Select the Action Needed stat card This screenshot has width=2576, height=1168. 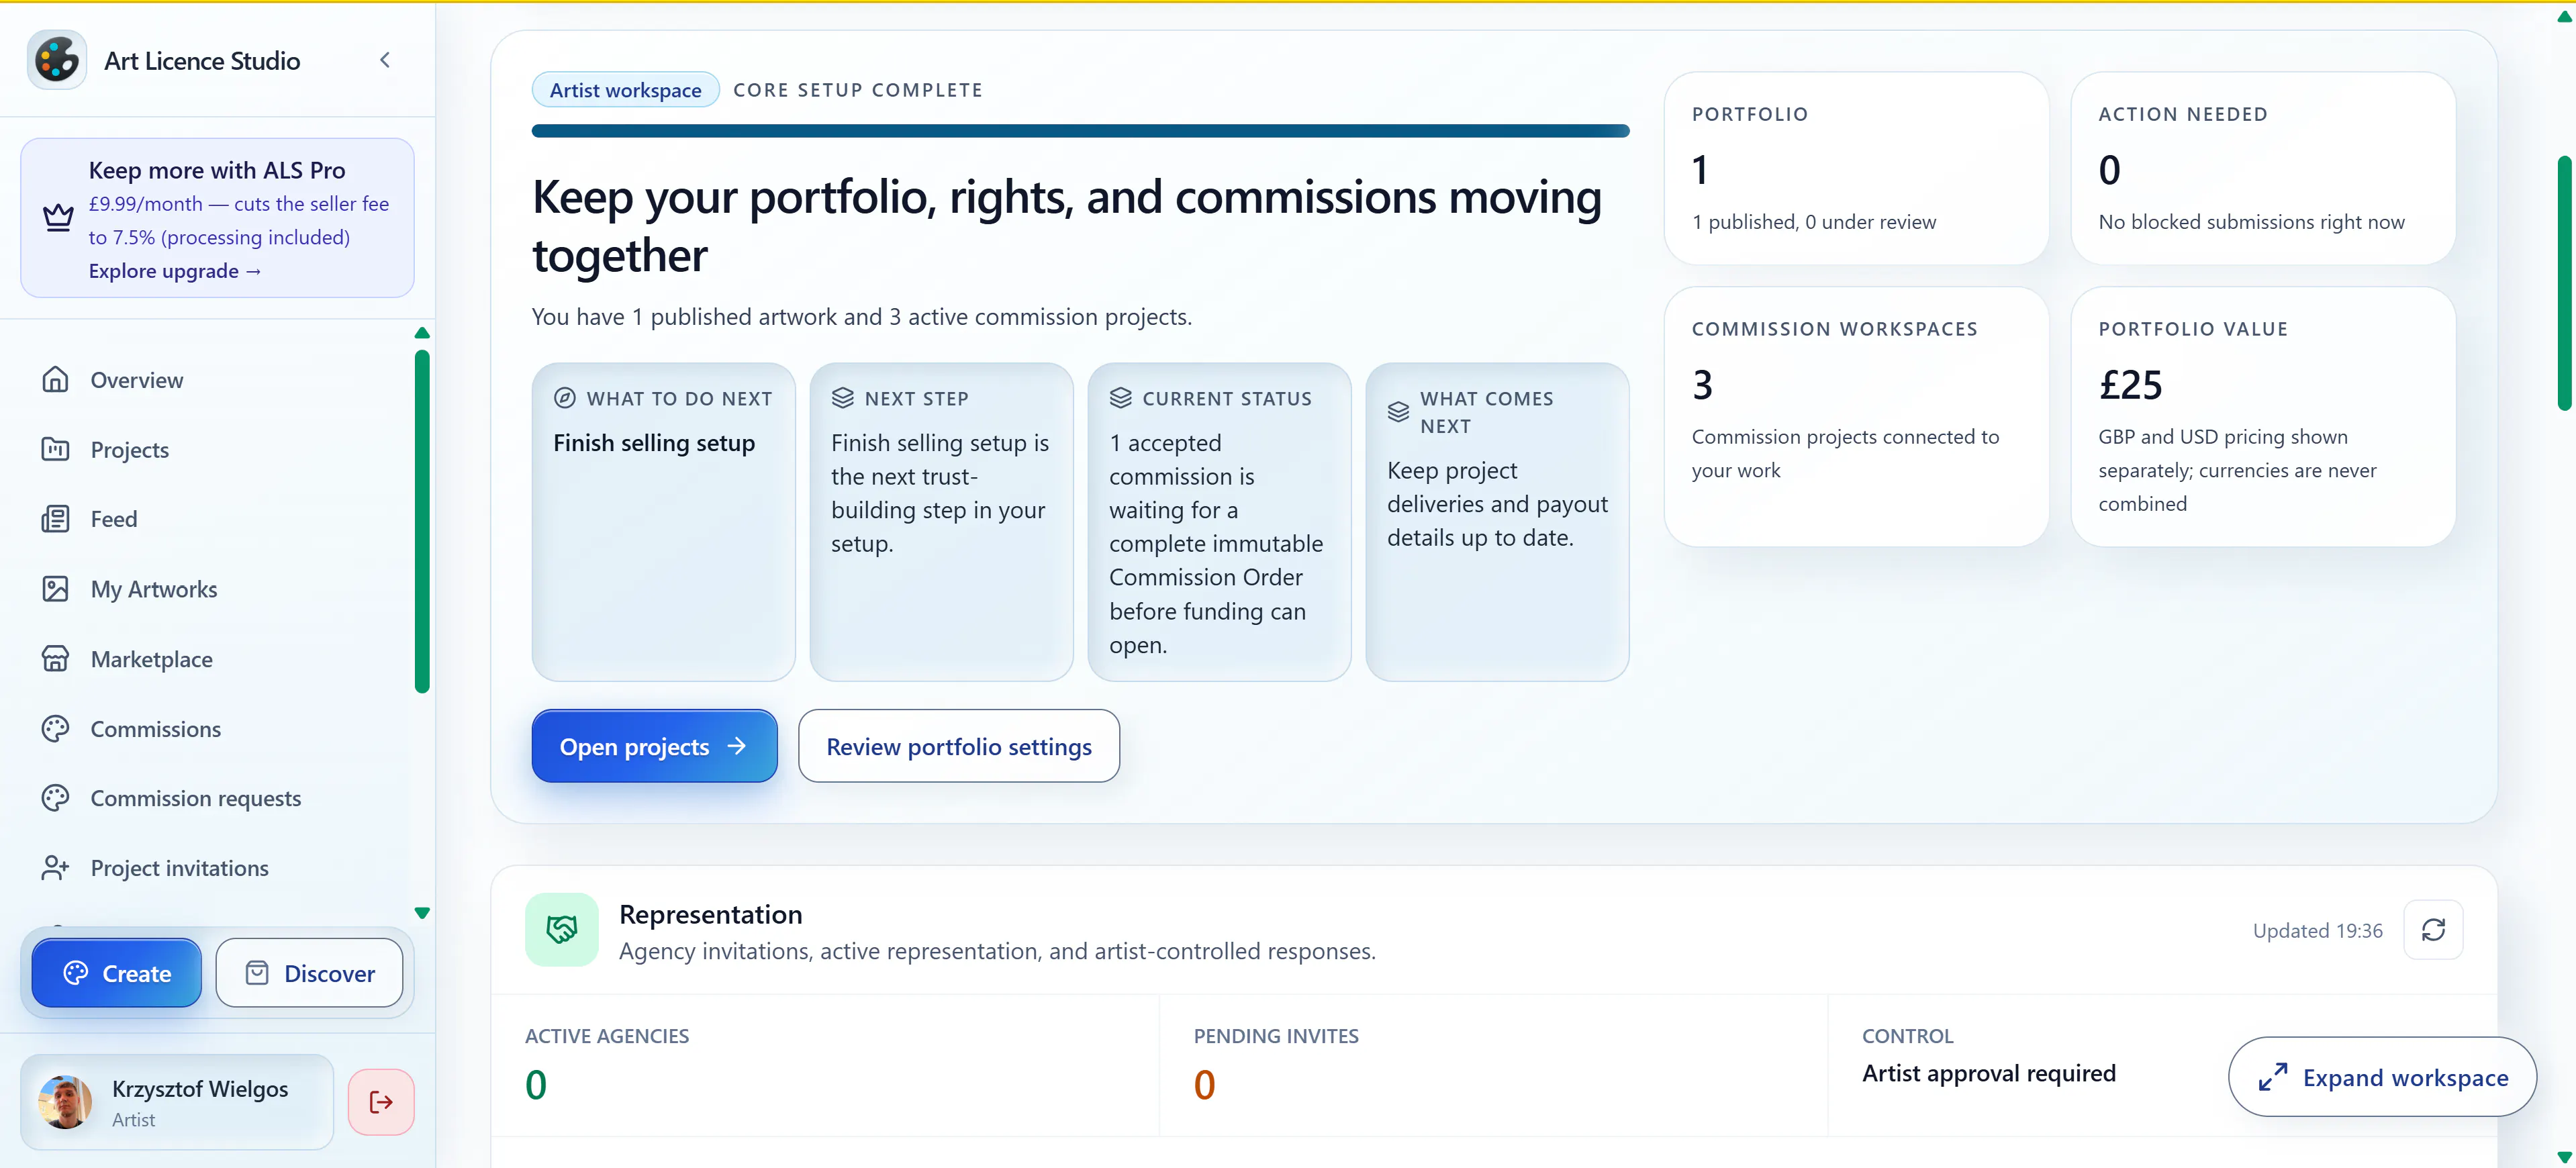(x=2263, y=168)
